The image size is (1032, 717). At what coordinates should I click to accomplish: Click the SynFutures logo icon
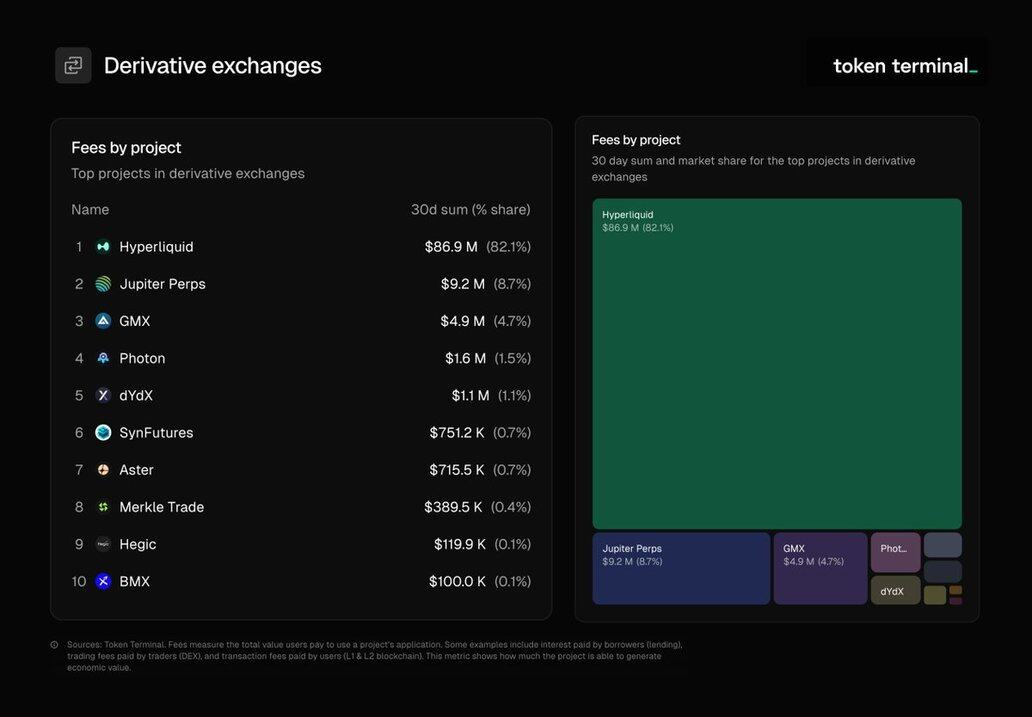103,433
